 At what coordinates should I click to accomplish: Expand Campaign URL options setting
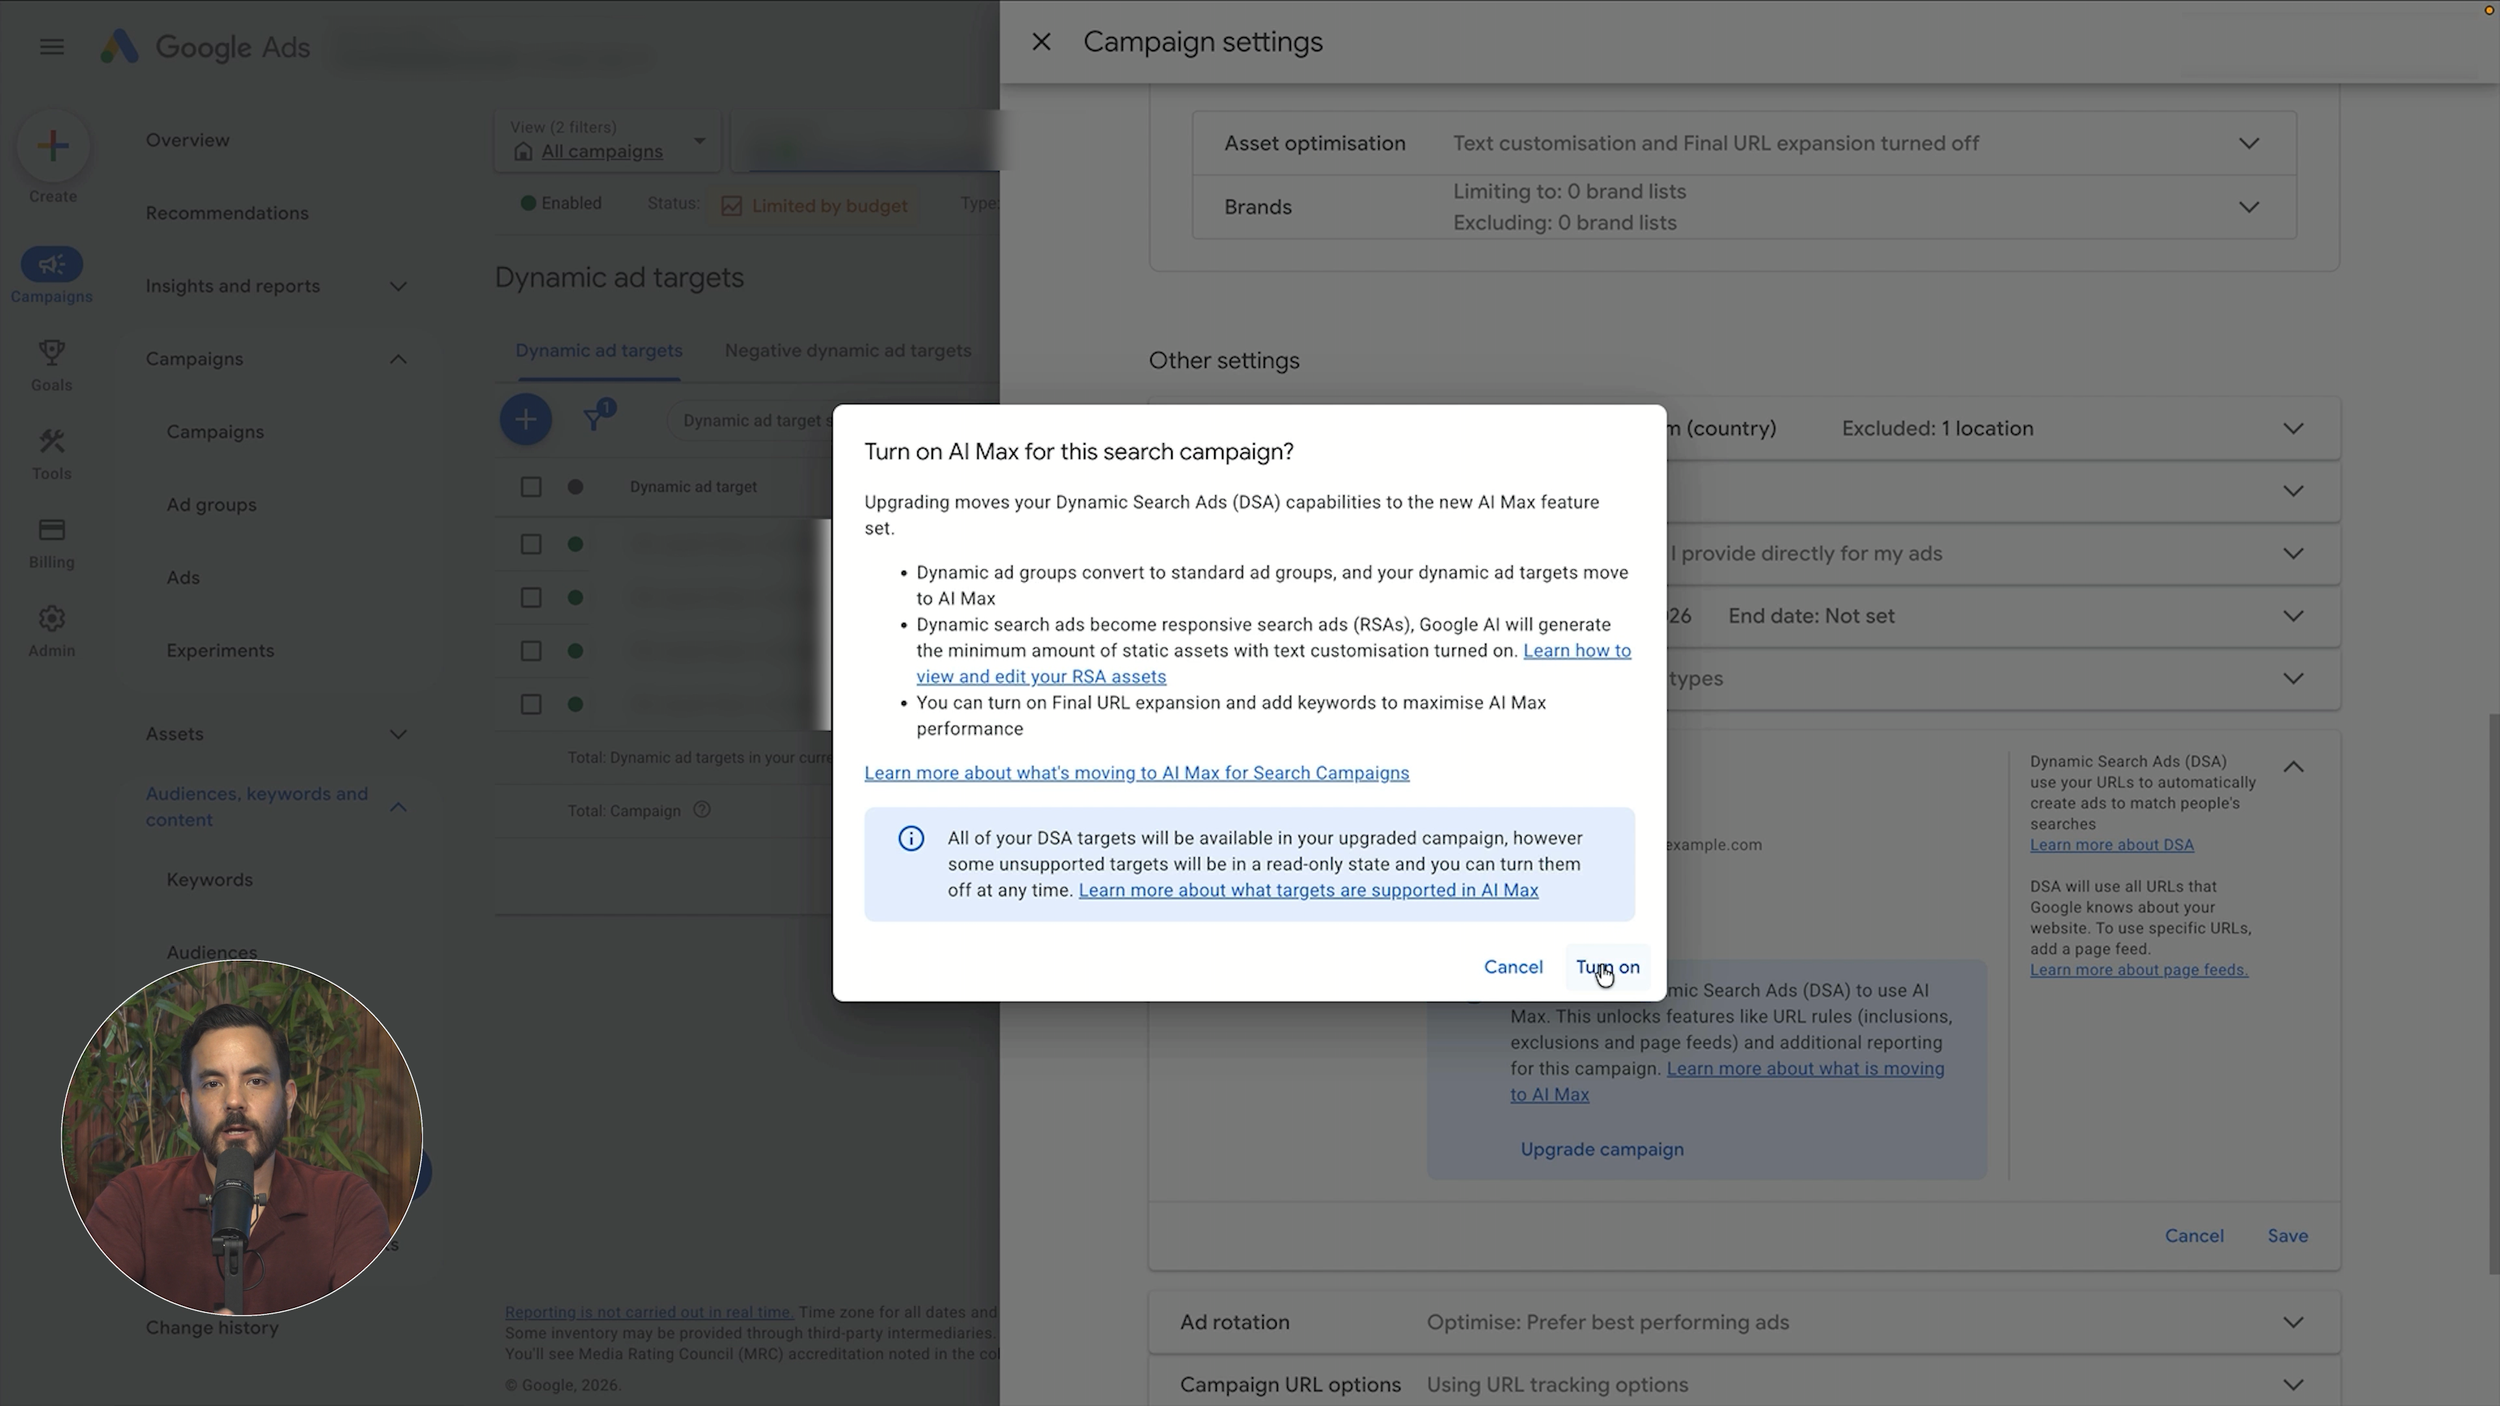pos(2293,1385)
